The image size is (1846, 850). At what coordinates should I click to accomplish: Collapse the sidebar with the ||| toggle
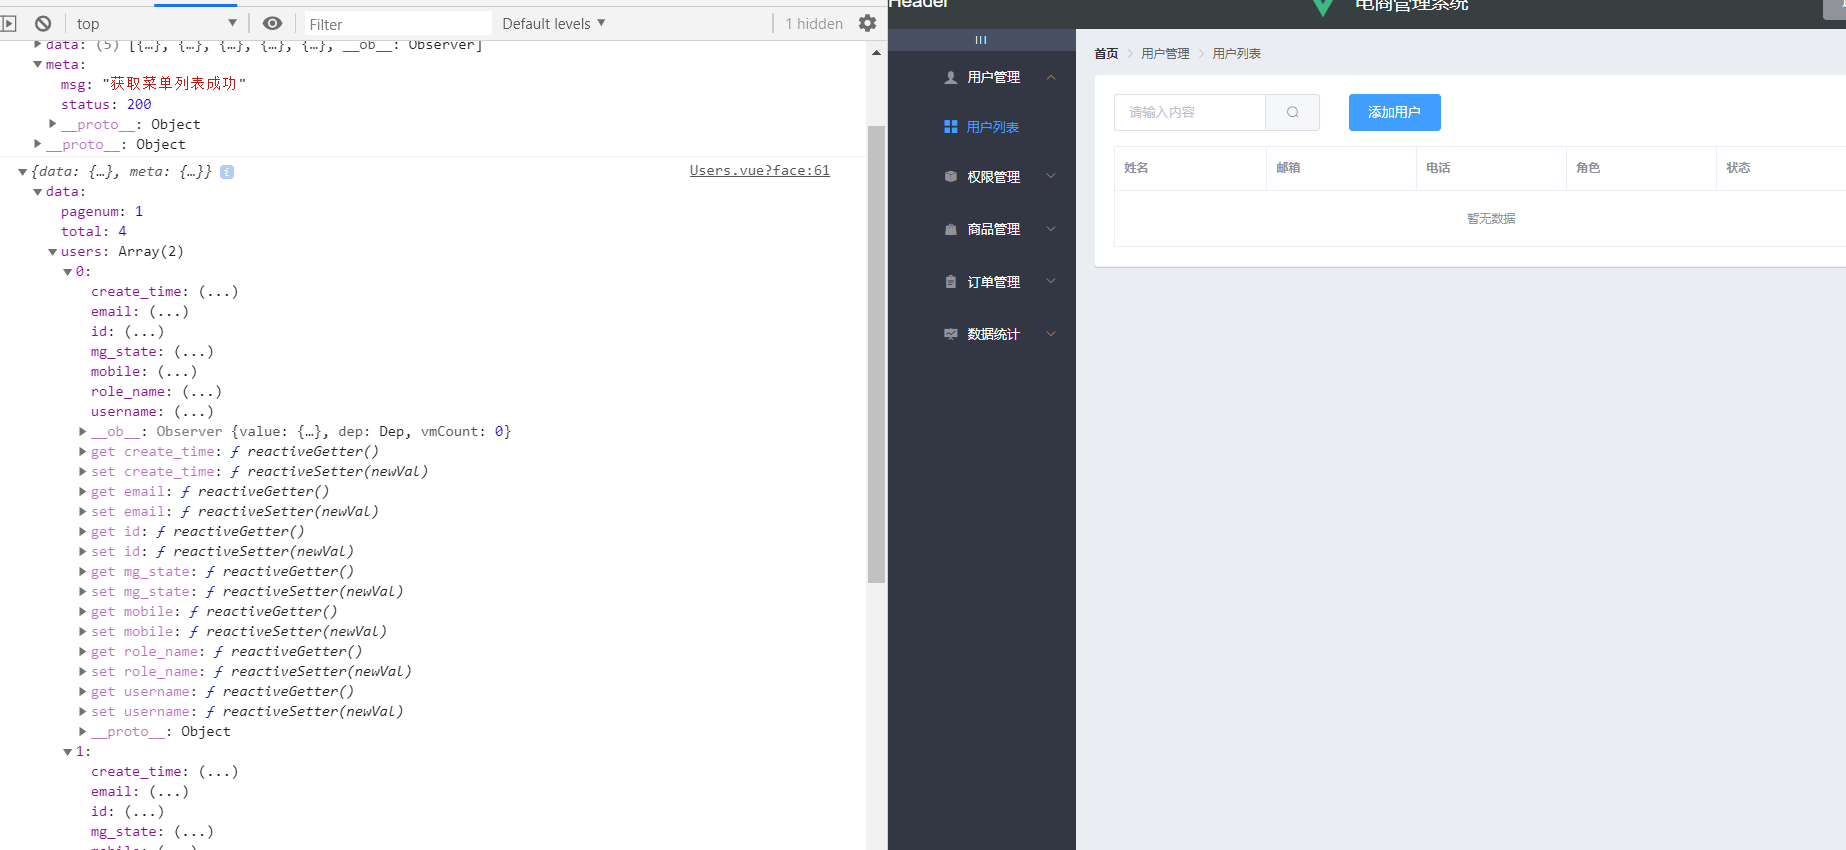(x=981, y=40)
